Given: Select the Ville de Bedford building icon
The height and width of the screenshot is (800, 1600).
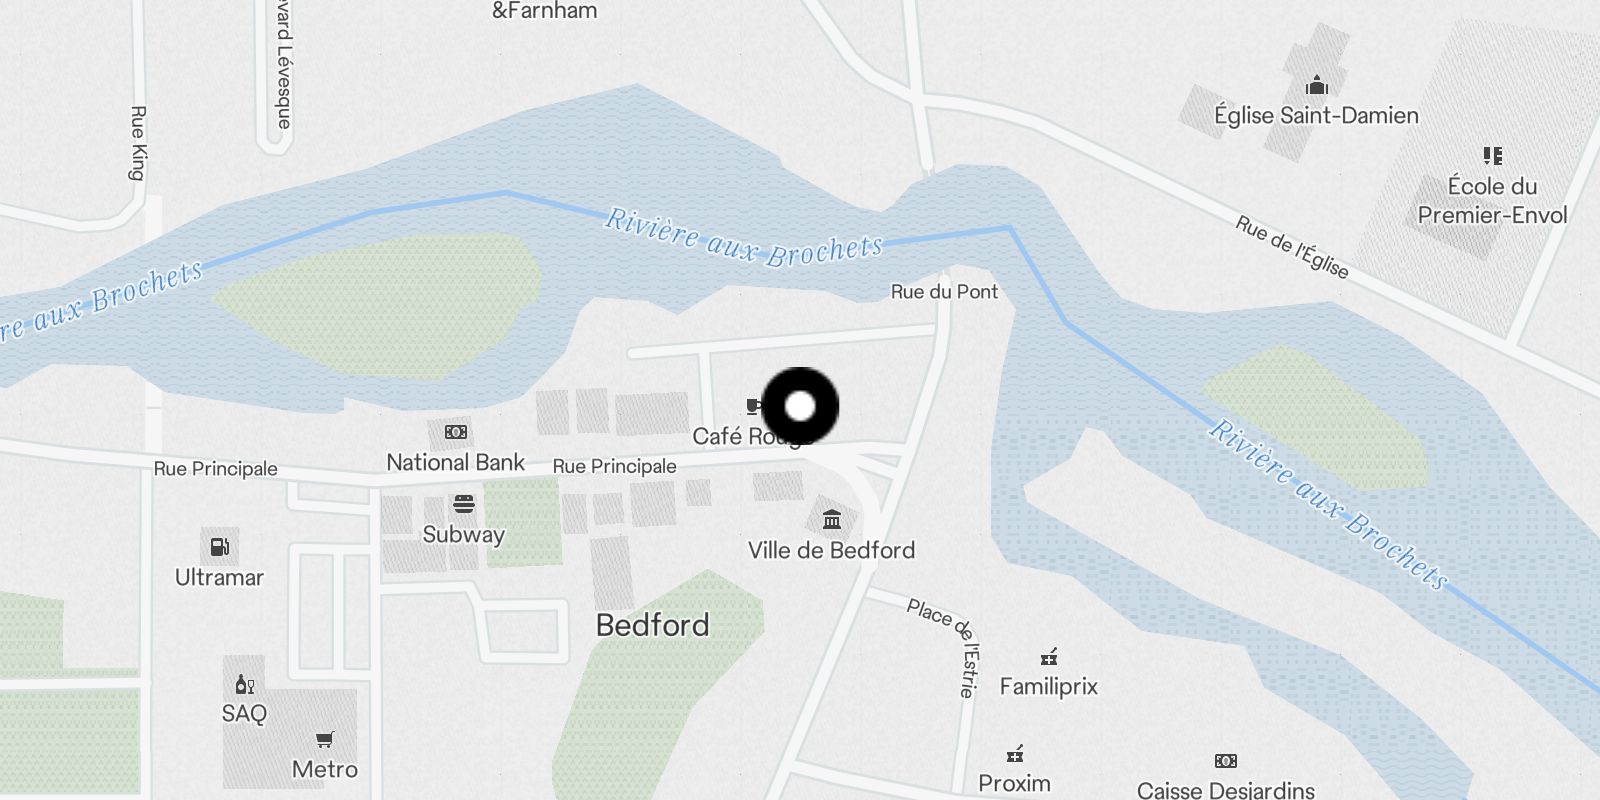Looking at the screenshot, I should tap(832, 519).
